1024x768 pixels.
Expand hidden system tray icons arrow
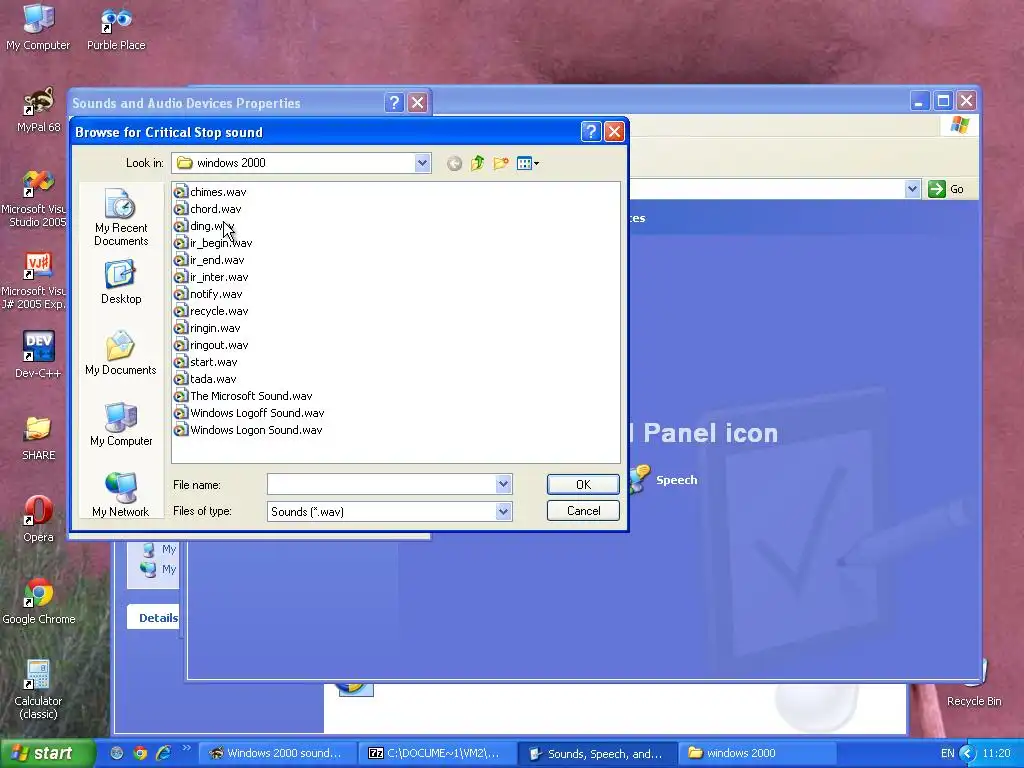968,753
